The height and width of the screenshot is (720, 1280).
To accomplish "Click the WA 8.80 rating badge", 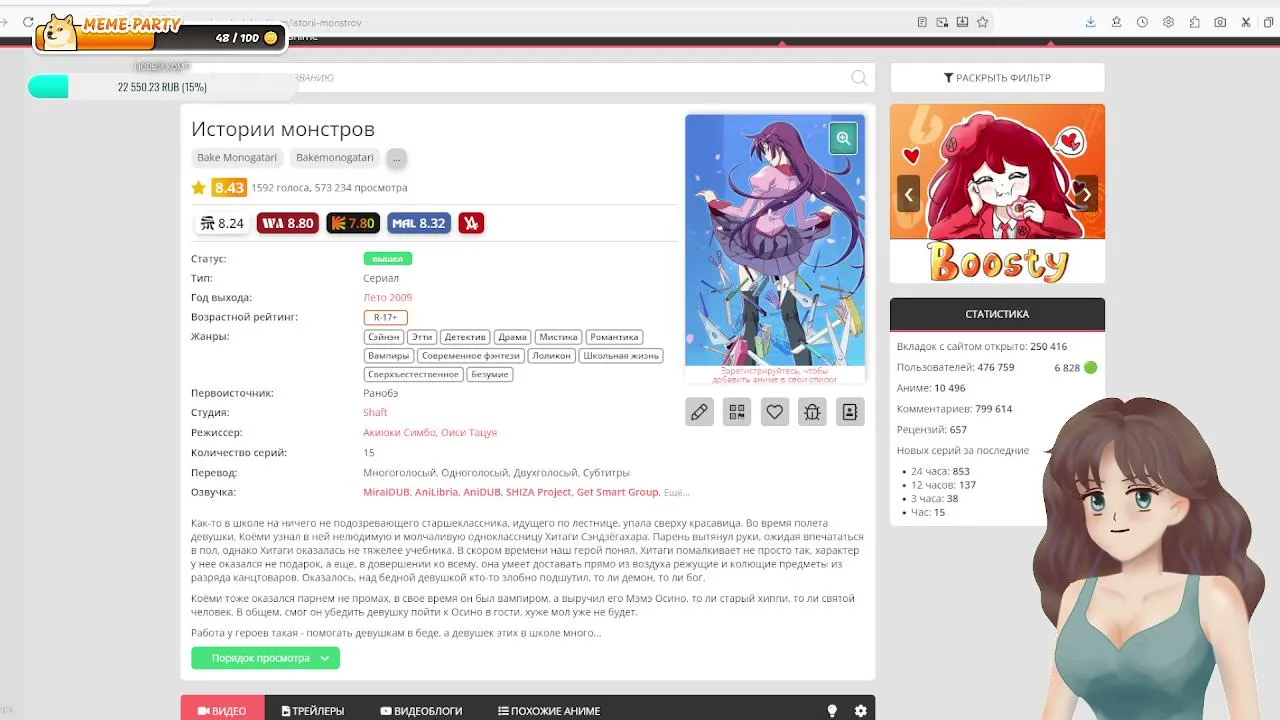I will [288, 223].
